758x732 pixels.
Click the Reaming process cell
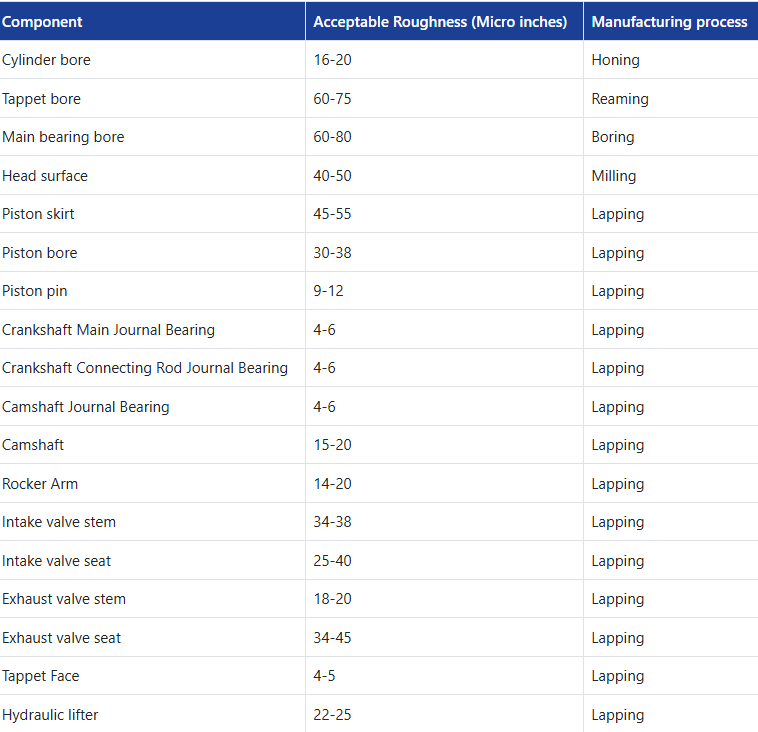tap(620, 99)
